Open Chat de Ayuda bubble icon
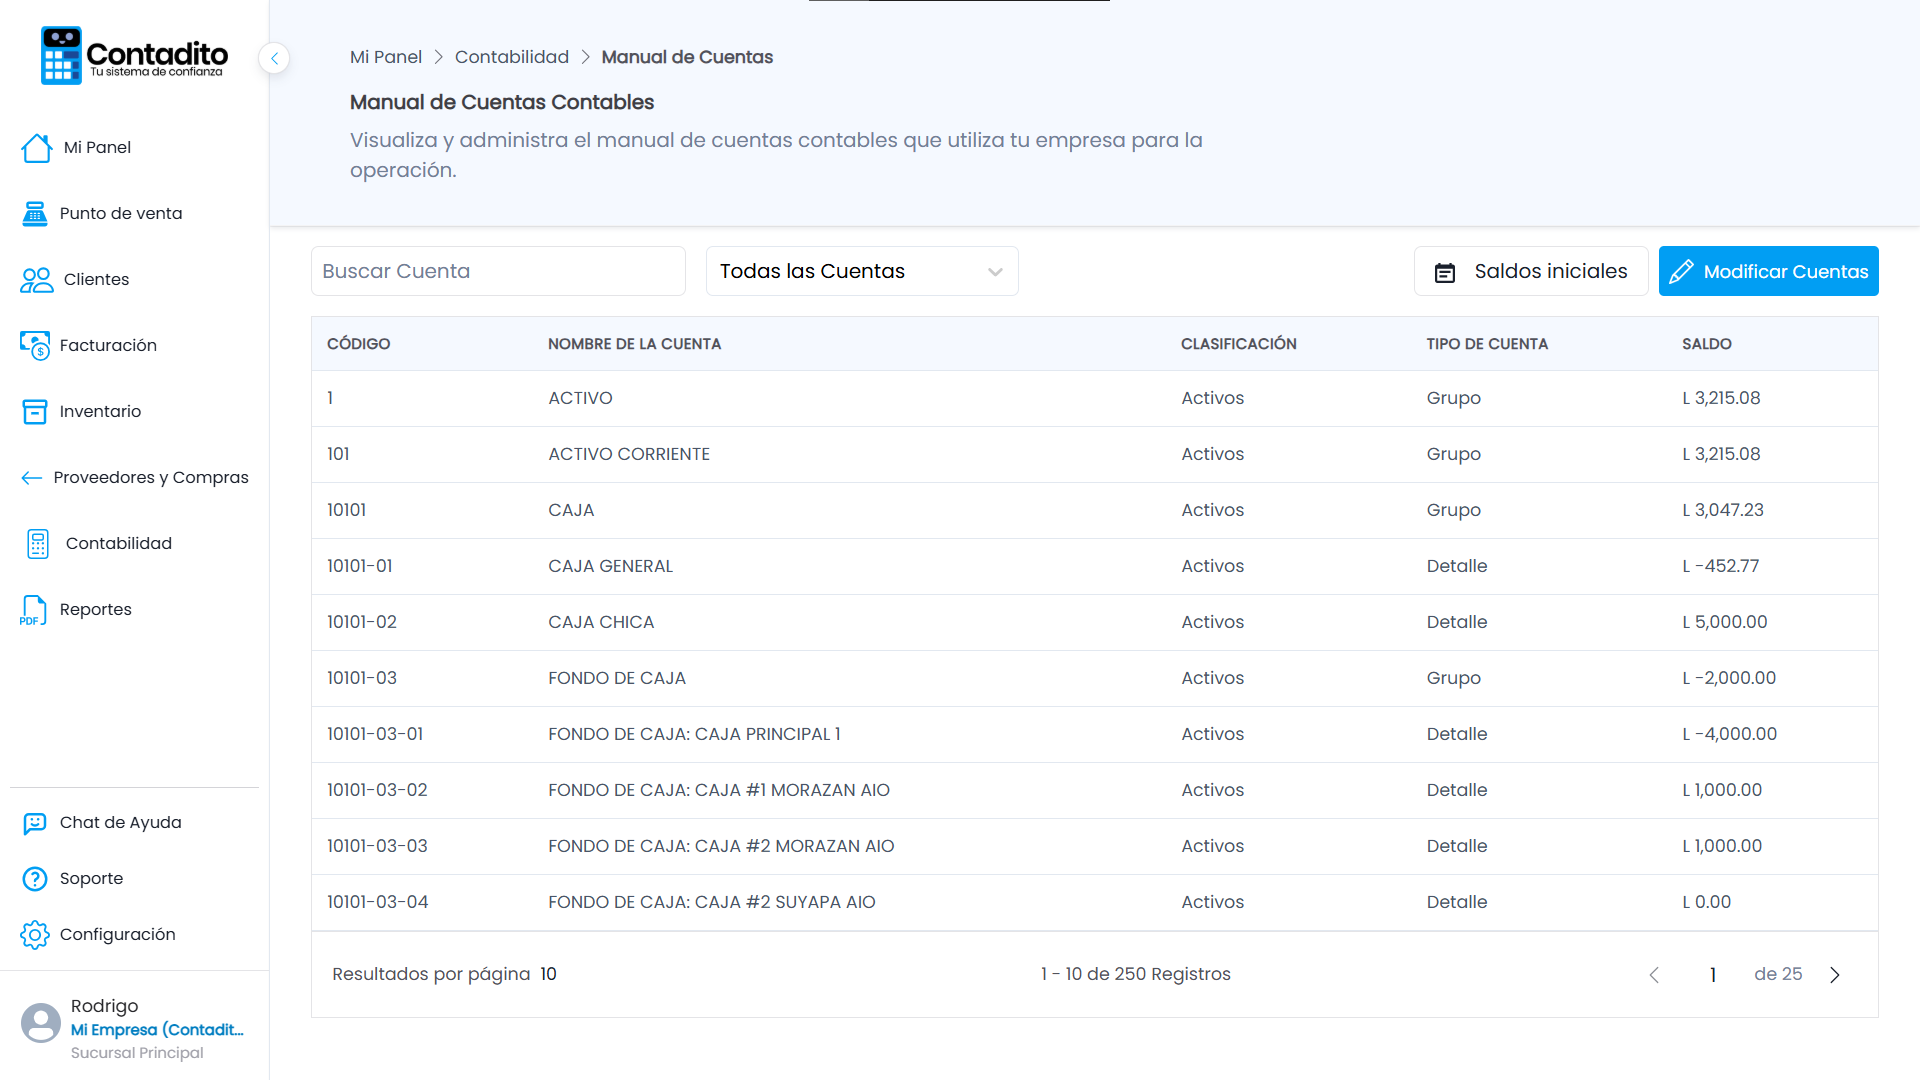The width and height of the screenshot is (1920, 1080). (x=35, y=823)
